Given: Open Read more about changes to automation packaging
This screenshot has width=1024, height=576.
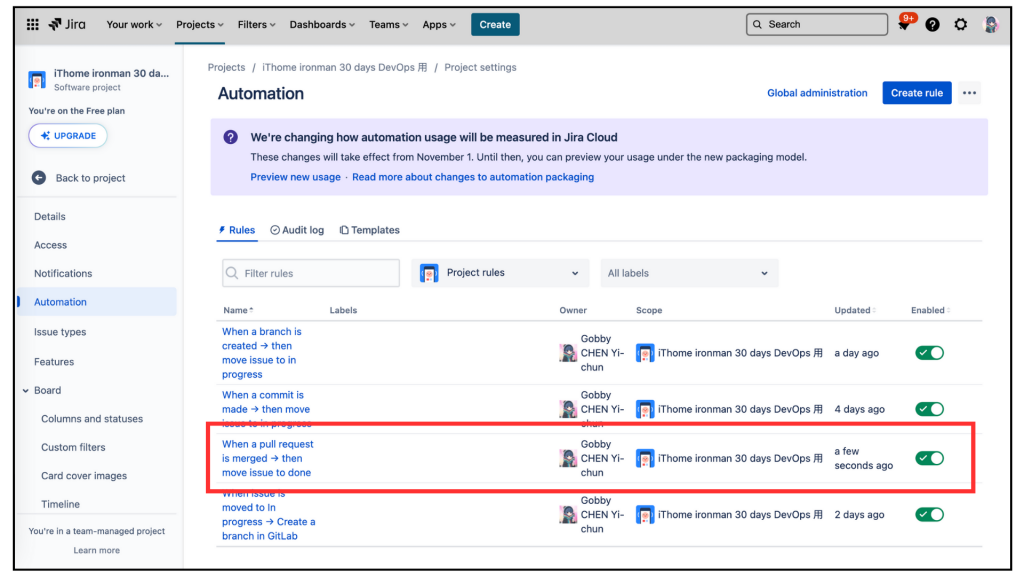Looking at the screenshot, I should point(473,177).
